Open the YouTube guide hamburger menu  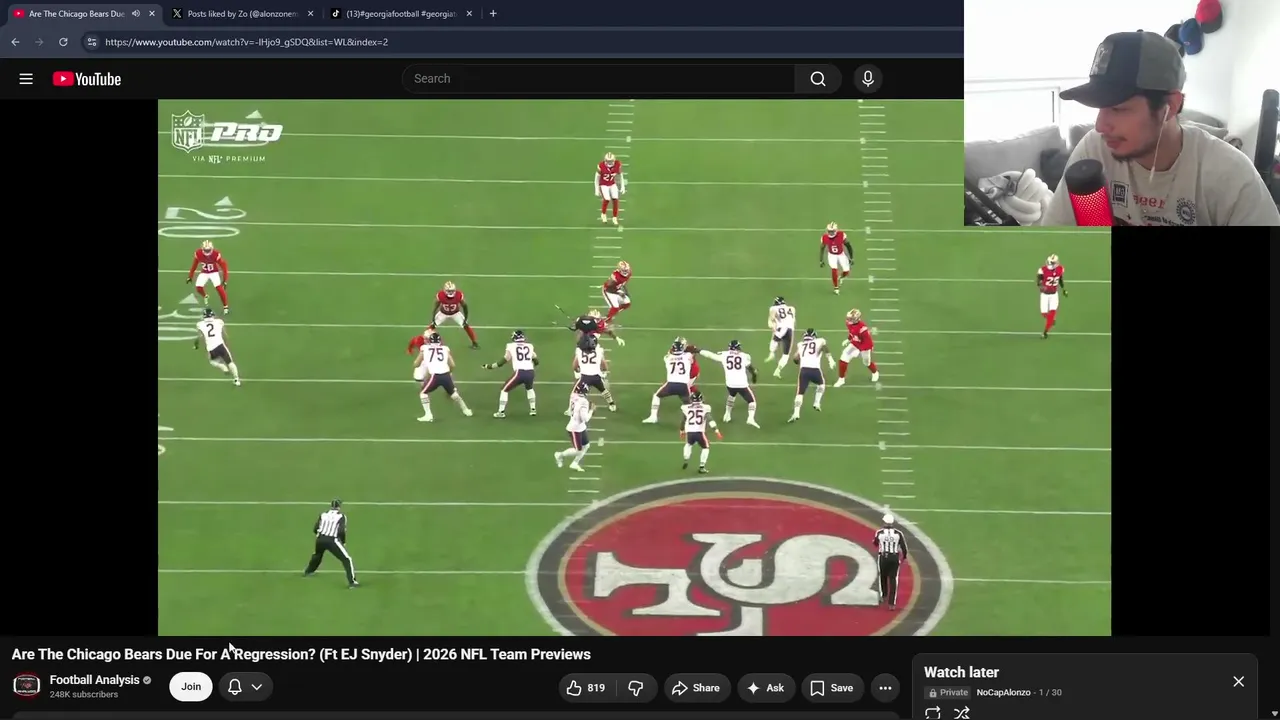26,79
